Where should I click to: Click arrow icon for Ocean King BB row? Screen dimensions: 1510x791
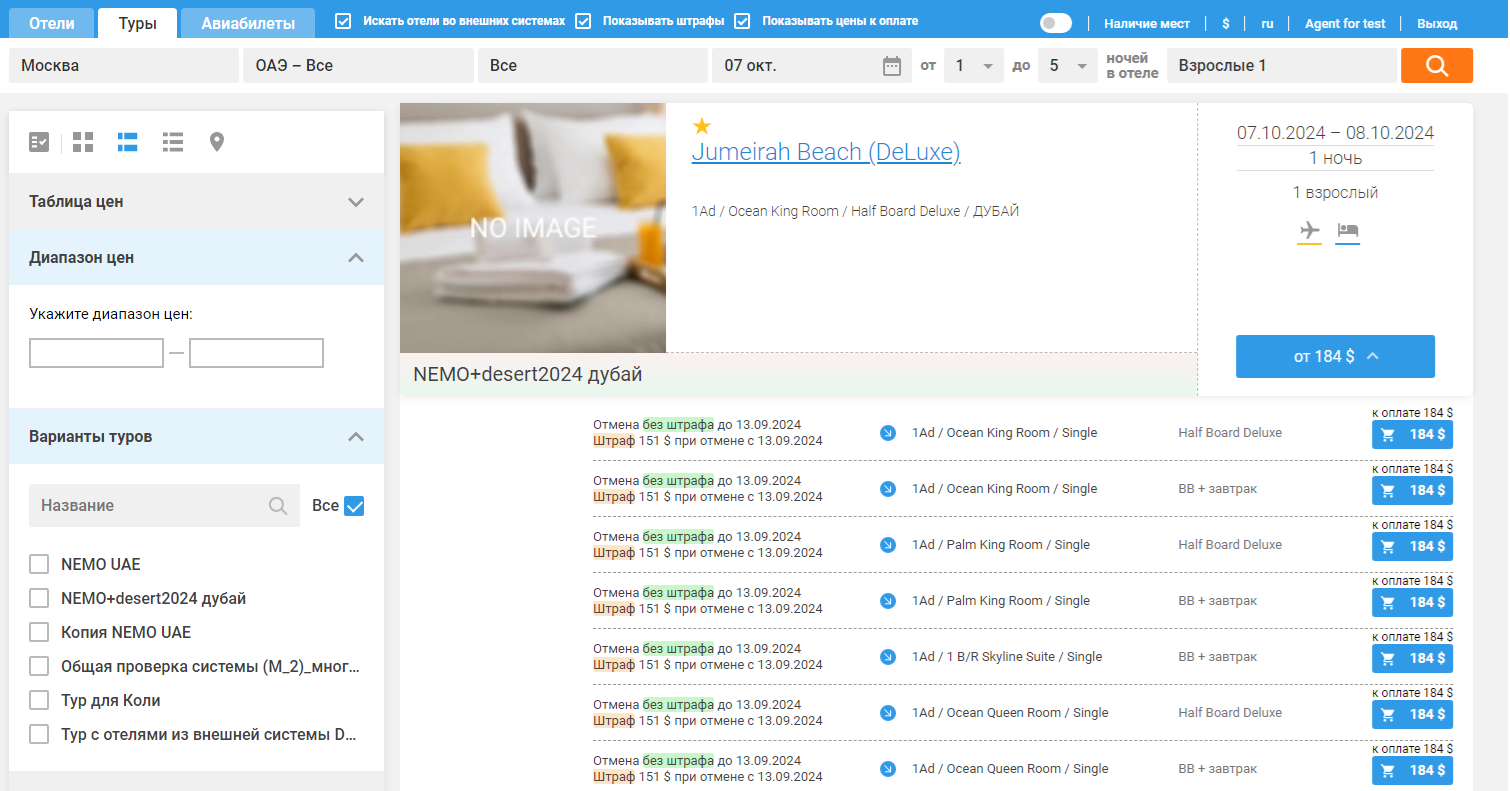[887, 489]
